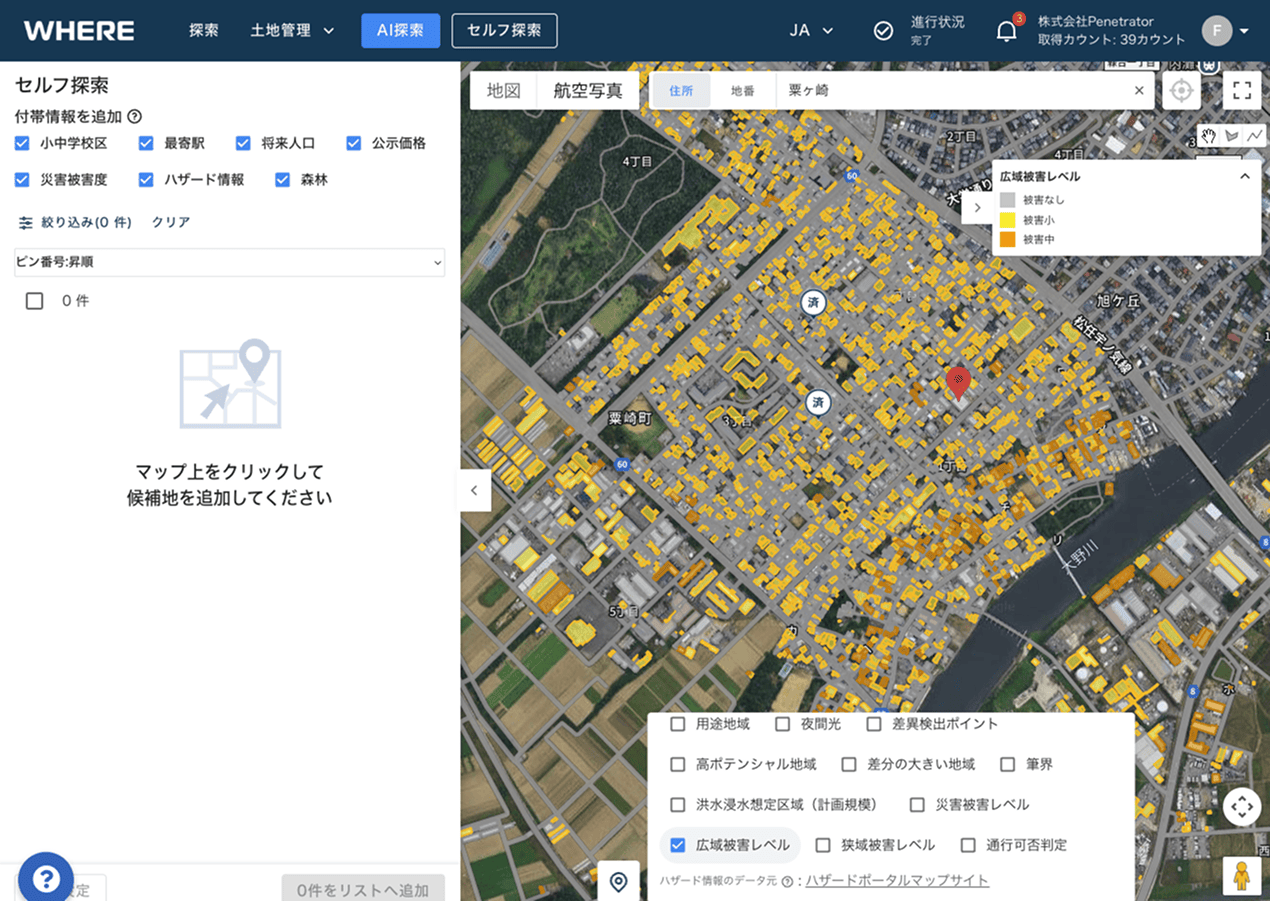
Task: Enter fullscreen map view
Action: tap(1242, 91)
